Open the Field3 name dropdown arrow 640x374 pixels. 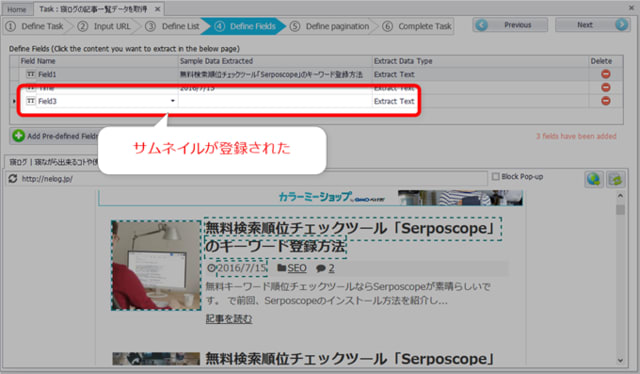coord(173,101)
